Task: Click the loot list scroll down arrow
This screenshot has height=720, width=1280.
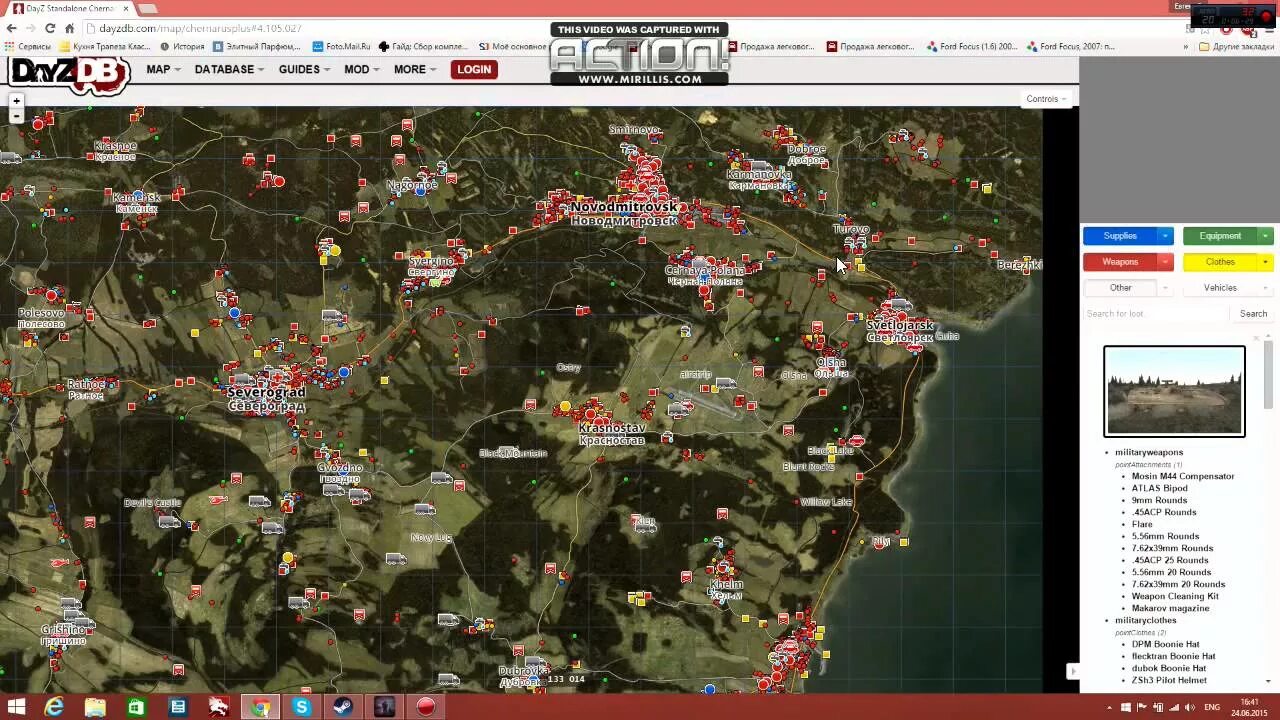Action: (x=1268, y=681)
